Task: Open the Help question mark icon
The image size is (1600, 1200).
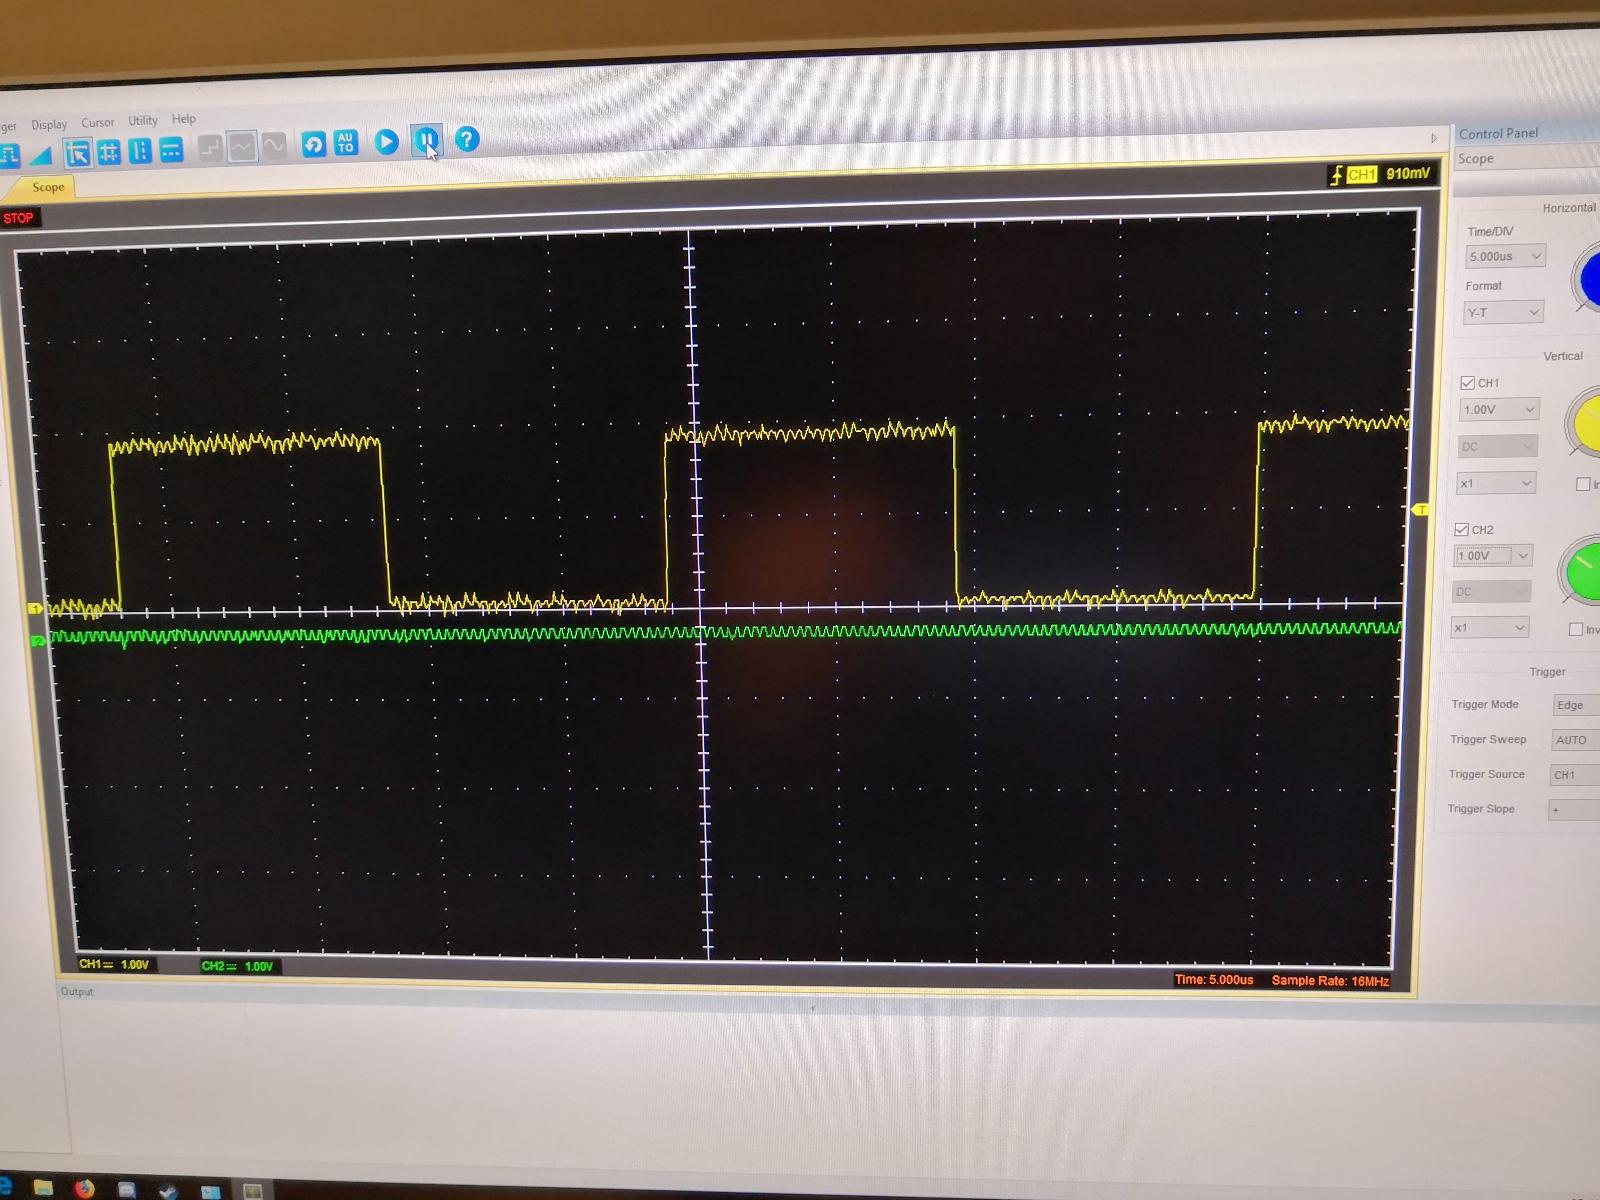Action: click(466, 140)
